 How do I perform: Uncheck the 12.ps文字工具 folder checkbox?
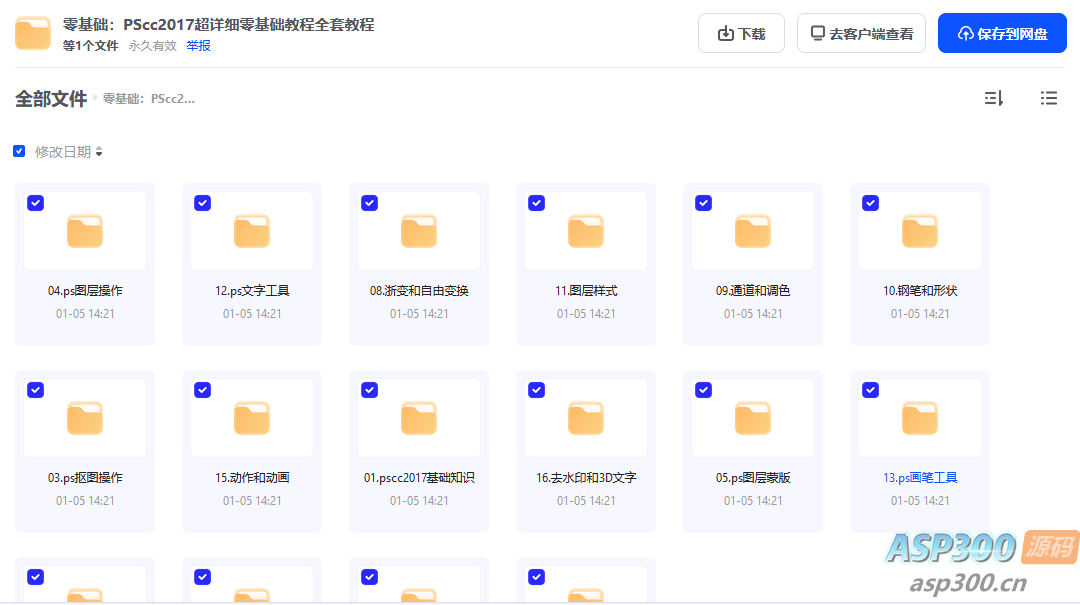click(202, 203)
